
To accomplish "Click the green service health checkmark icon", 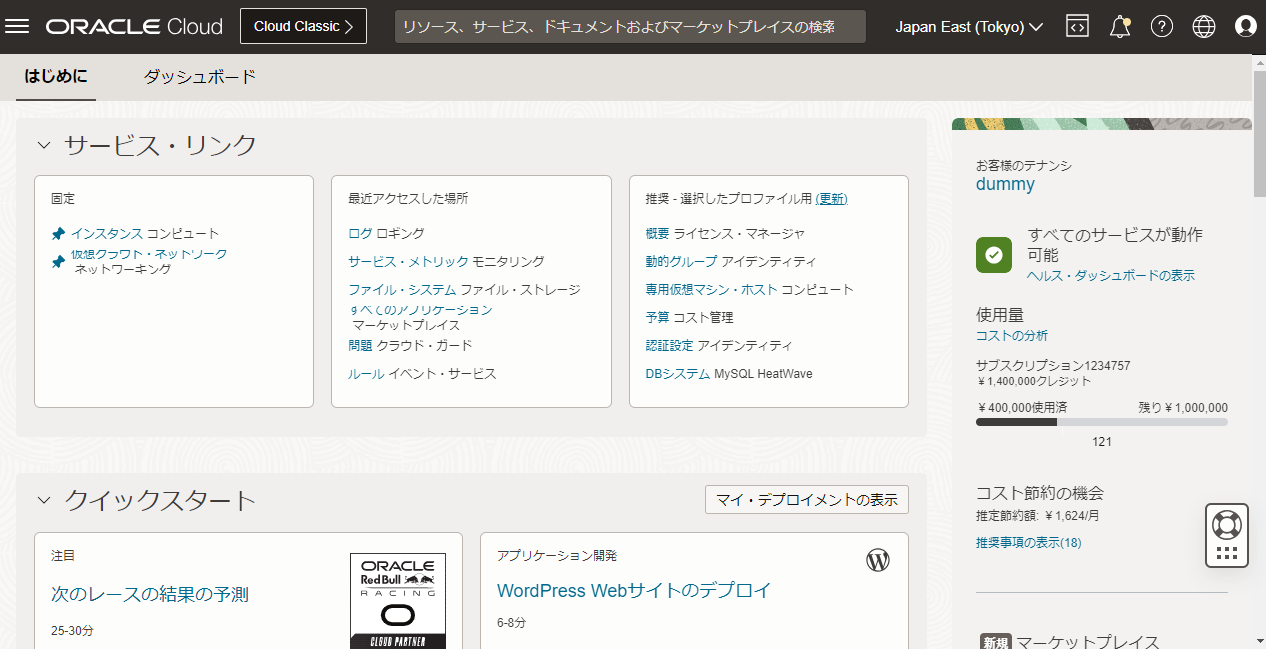I will pyautogui.click(x=993, y=255).
